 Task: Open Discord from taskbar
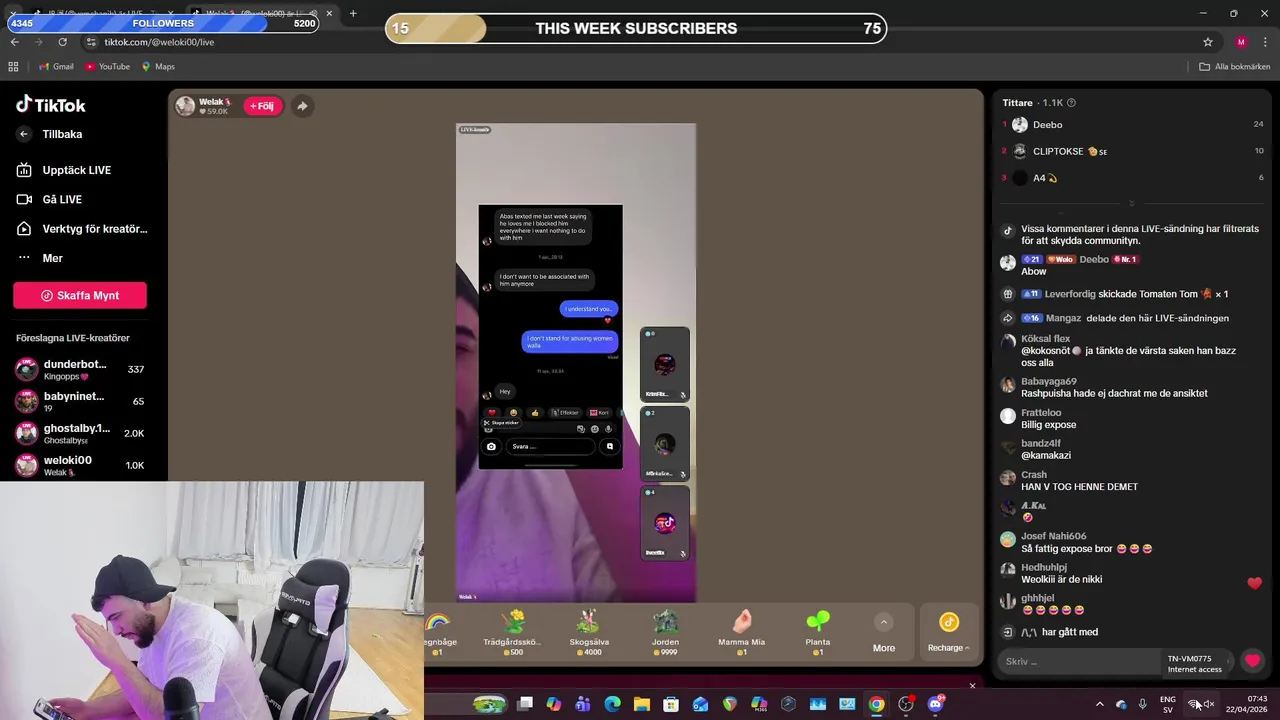(935, 704)
